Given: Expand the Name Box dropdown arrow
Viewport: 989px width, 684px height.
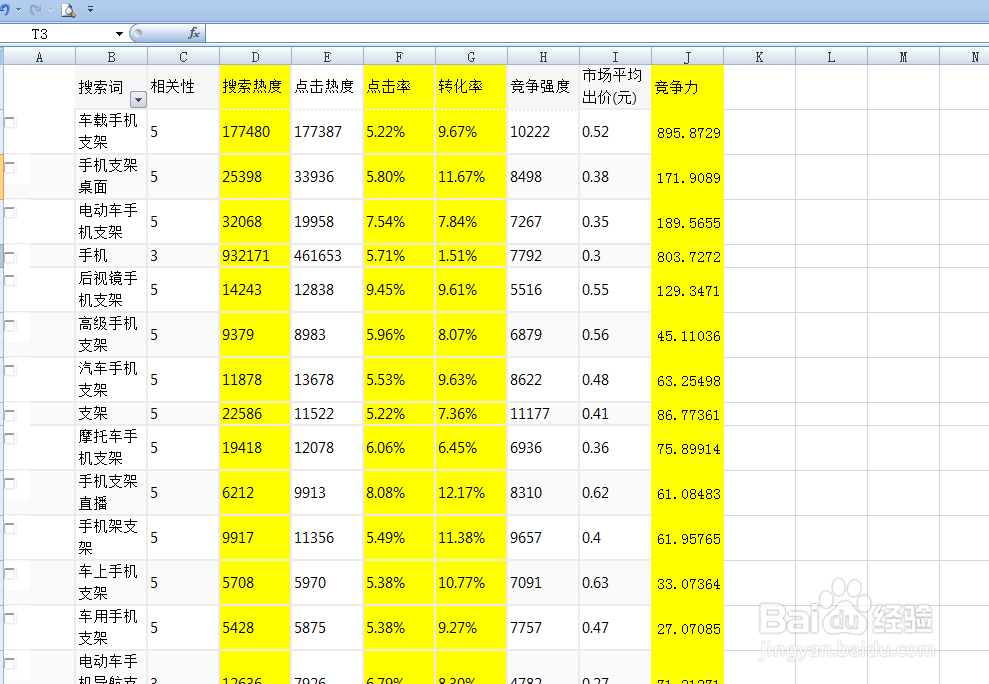Looking at the screenshot, I should tap(119, 33).
